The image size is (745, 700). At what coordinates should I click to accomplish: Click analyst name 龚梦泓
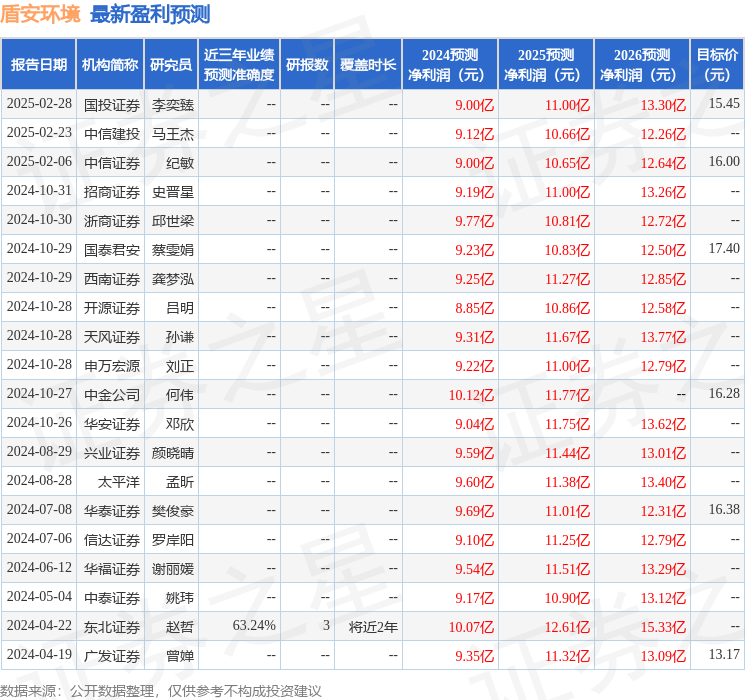click(x=172, y=279)
